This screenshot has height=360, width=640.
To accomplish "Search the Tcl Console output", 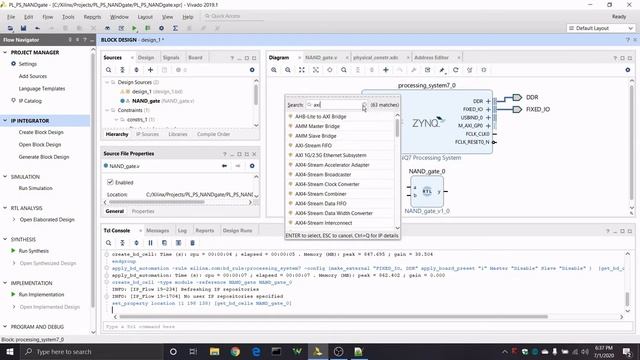I will (x=109, y=243).
